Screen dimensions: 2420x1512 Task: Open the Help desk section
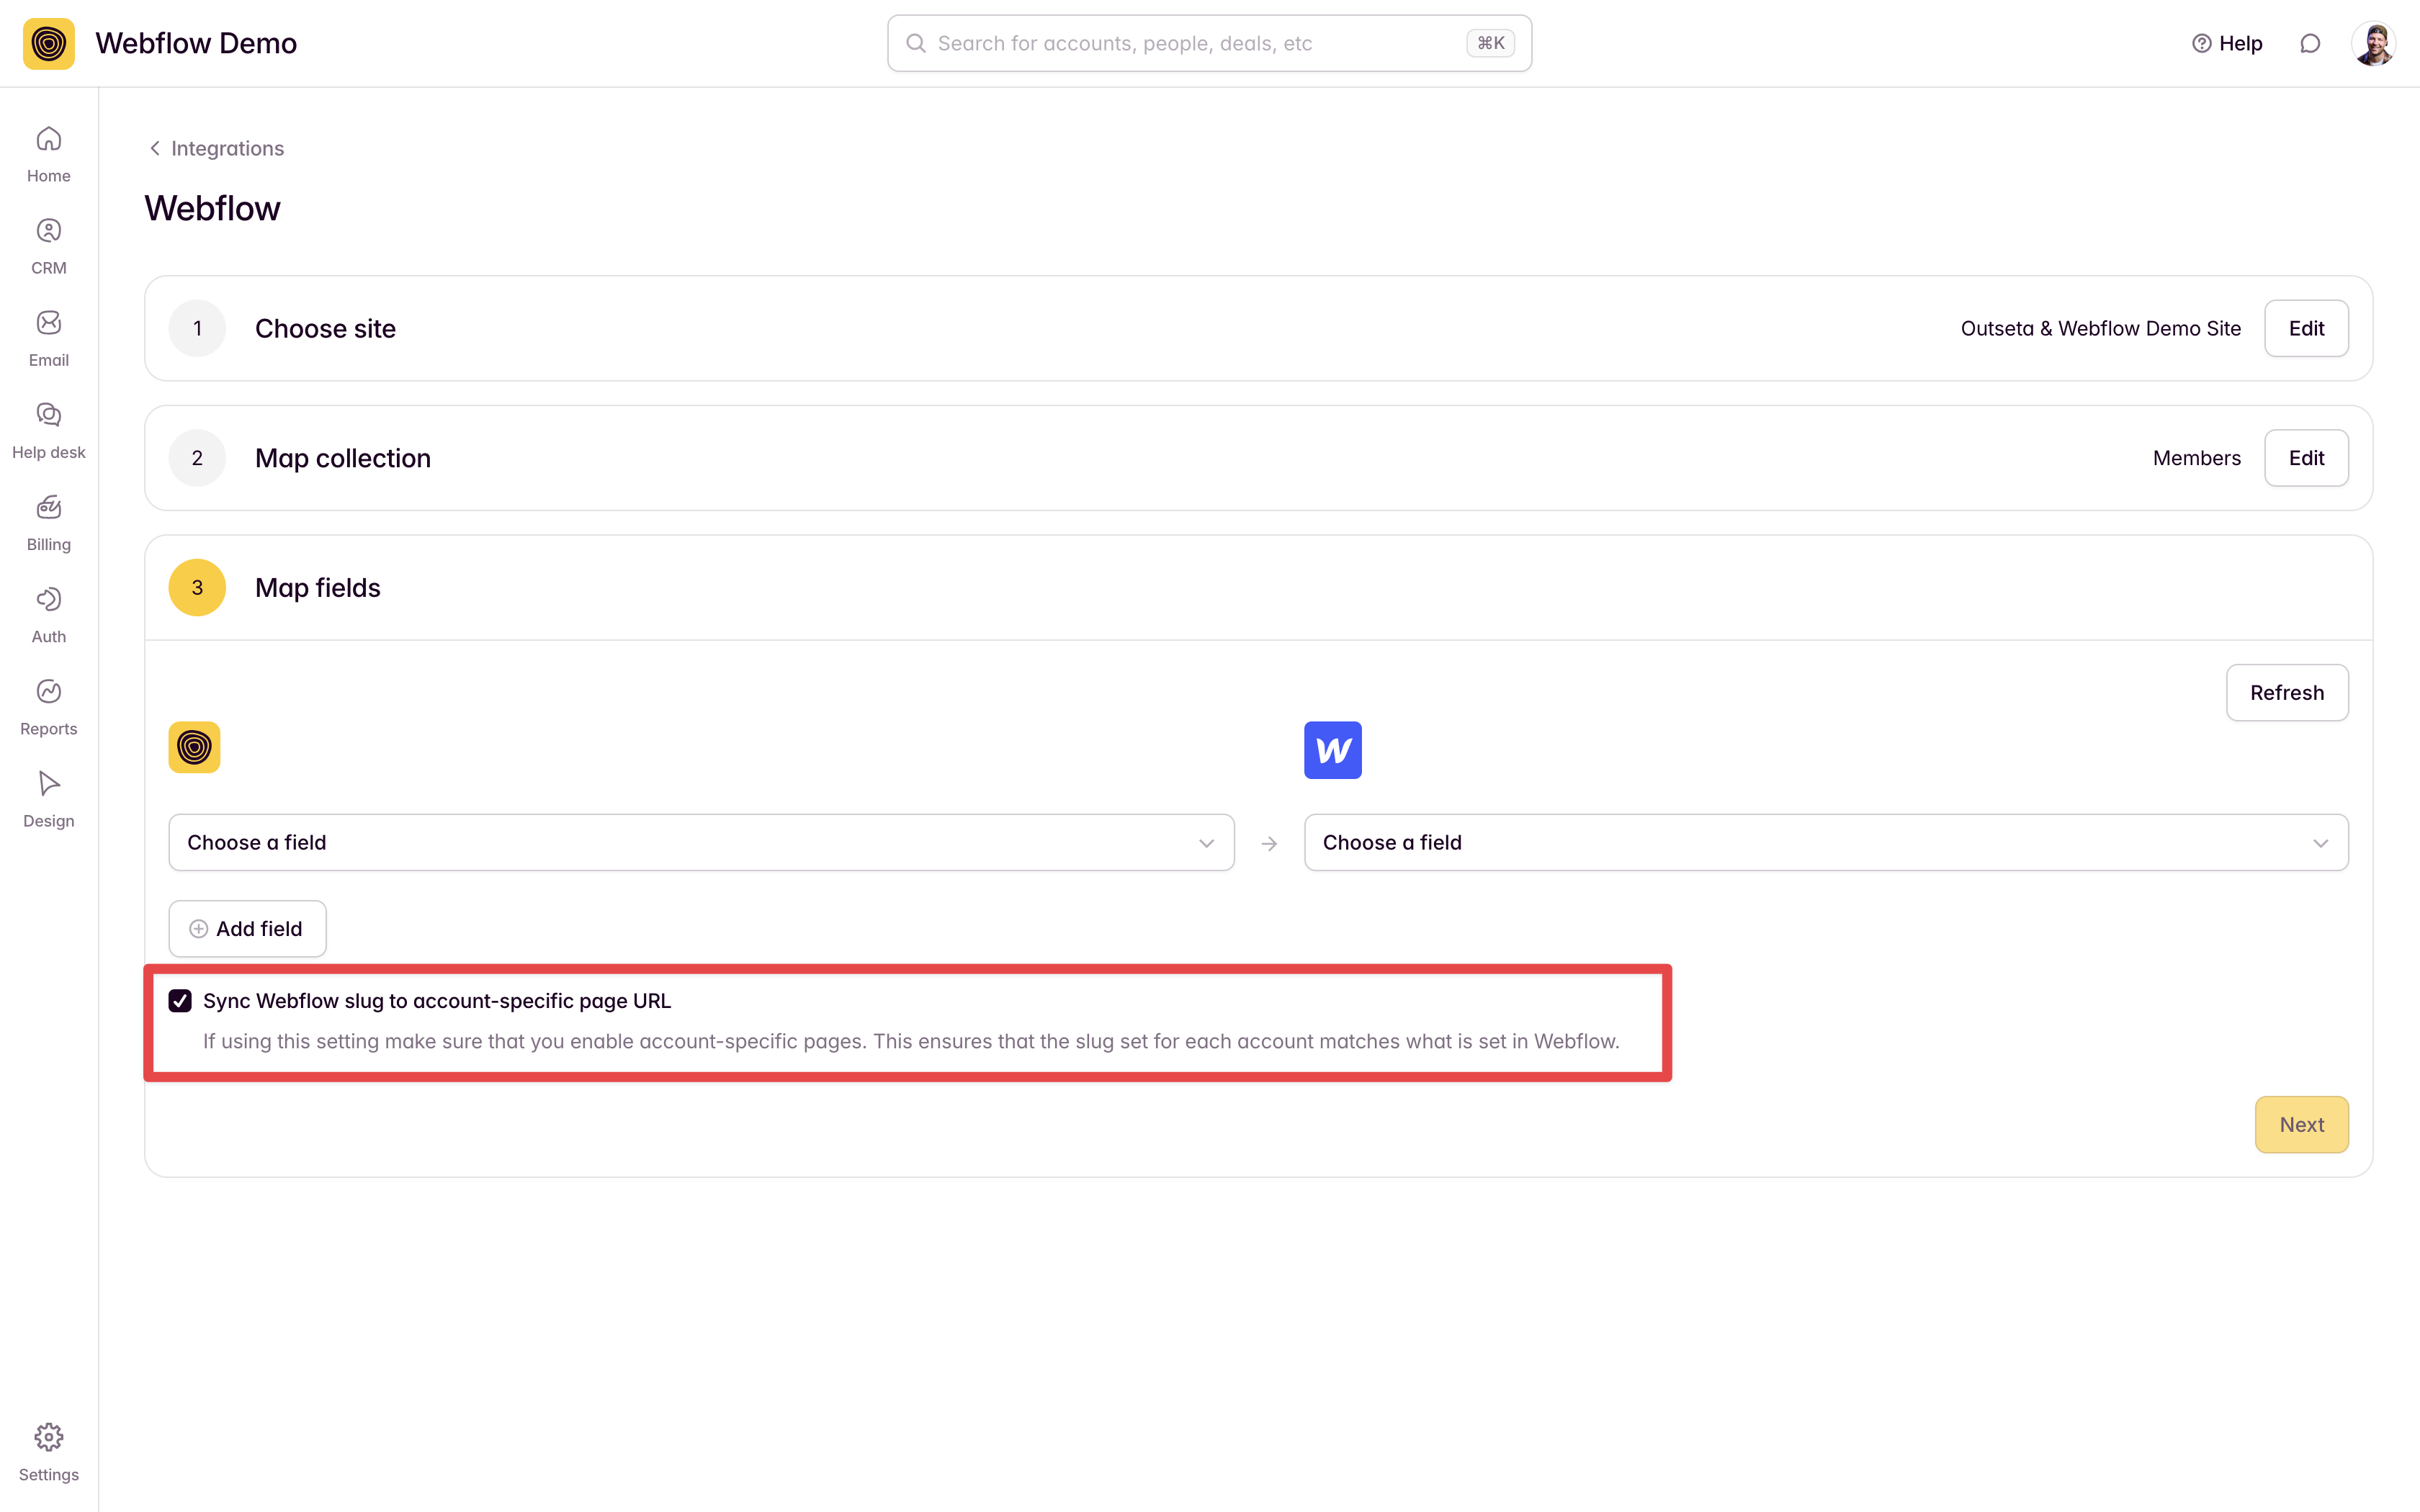tap(49, 431)
